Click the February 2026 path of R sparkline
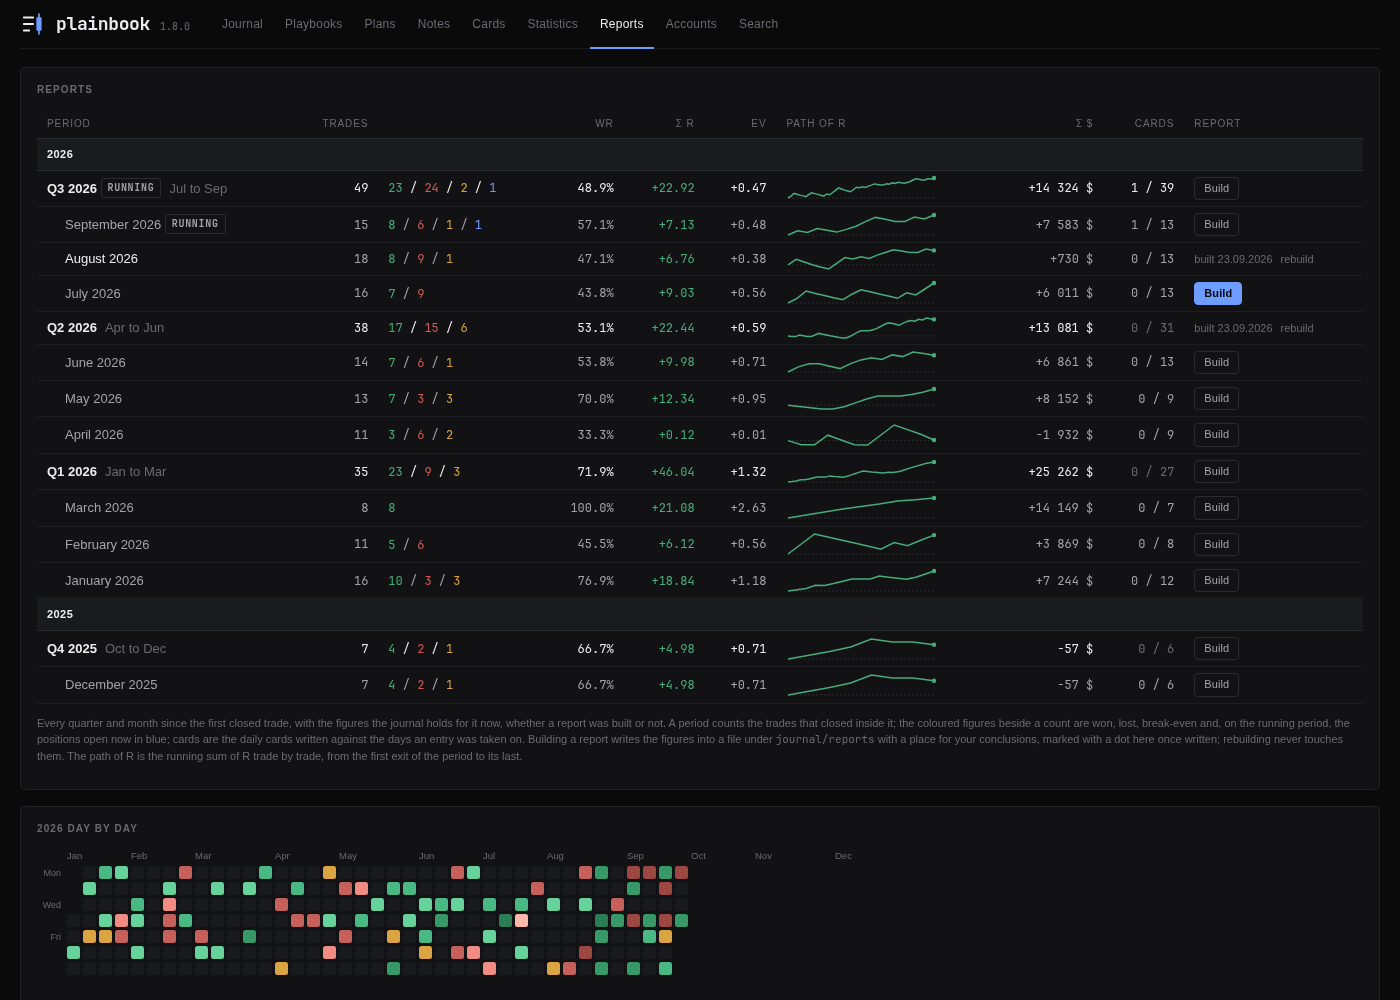The image size is (1400, 1000). click(x=861, y=544)
